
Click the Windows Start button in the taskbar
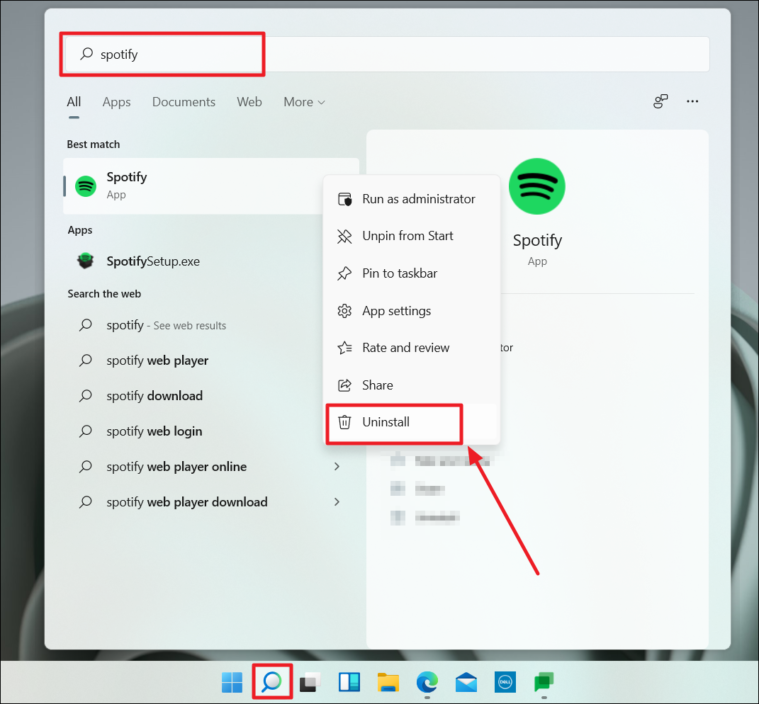tap(232, 682)
